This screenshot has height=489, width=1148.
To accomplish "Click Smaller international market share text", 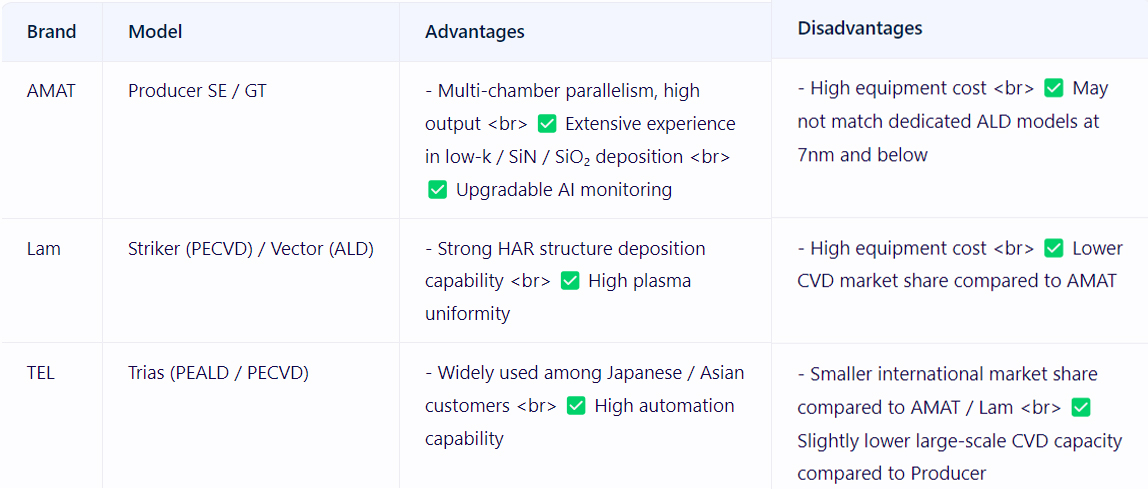I will (x=947, y=391).
